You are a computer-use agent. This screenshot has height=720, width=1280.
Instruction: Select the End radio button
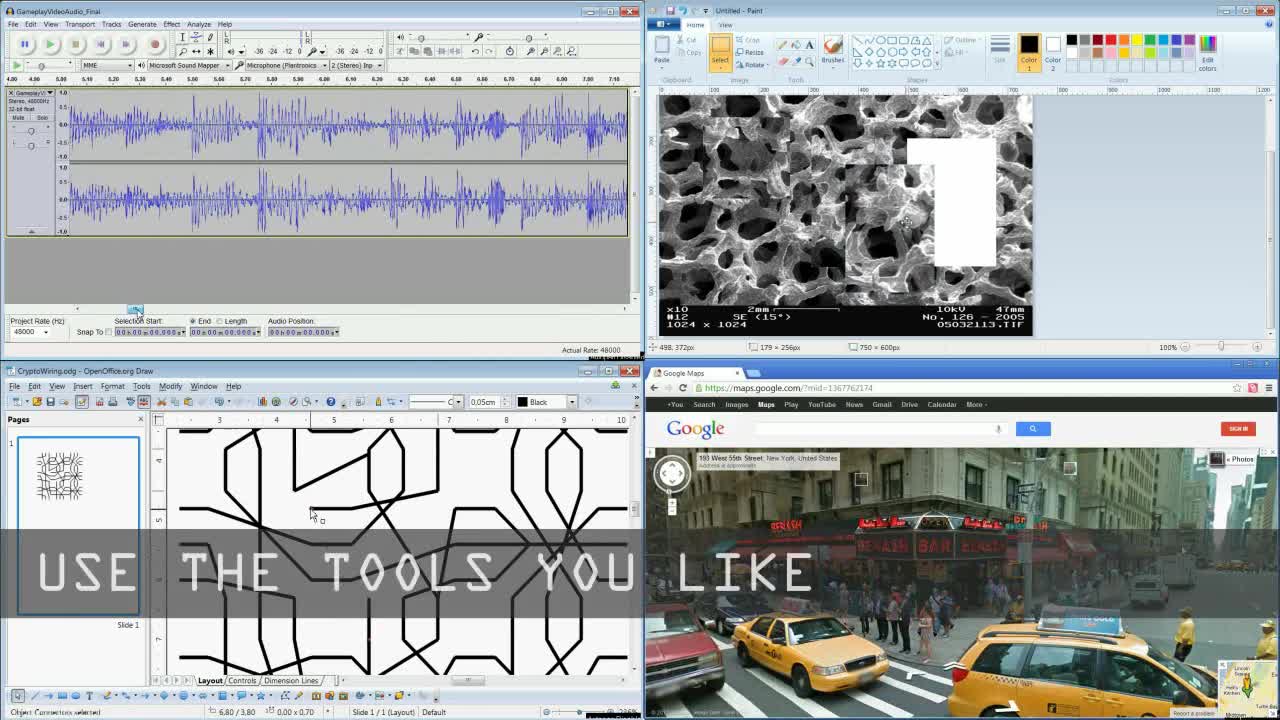[193, 321]
